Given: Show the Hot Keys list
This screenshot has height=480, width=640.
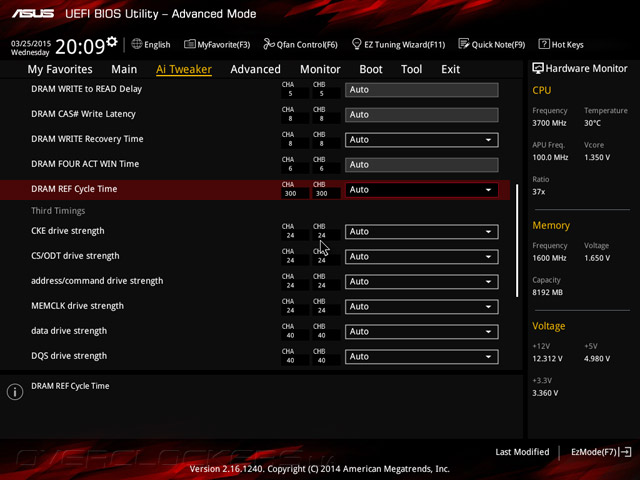Looking at the screenshot, I should pyautogui.click(x=561, y=44).
